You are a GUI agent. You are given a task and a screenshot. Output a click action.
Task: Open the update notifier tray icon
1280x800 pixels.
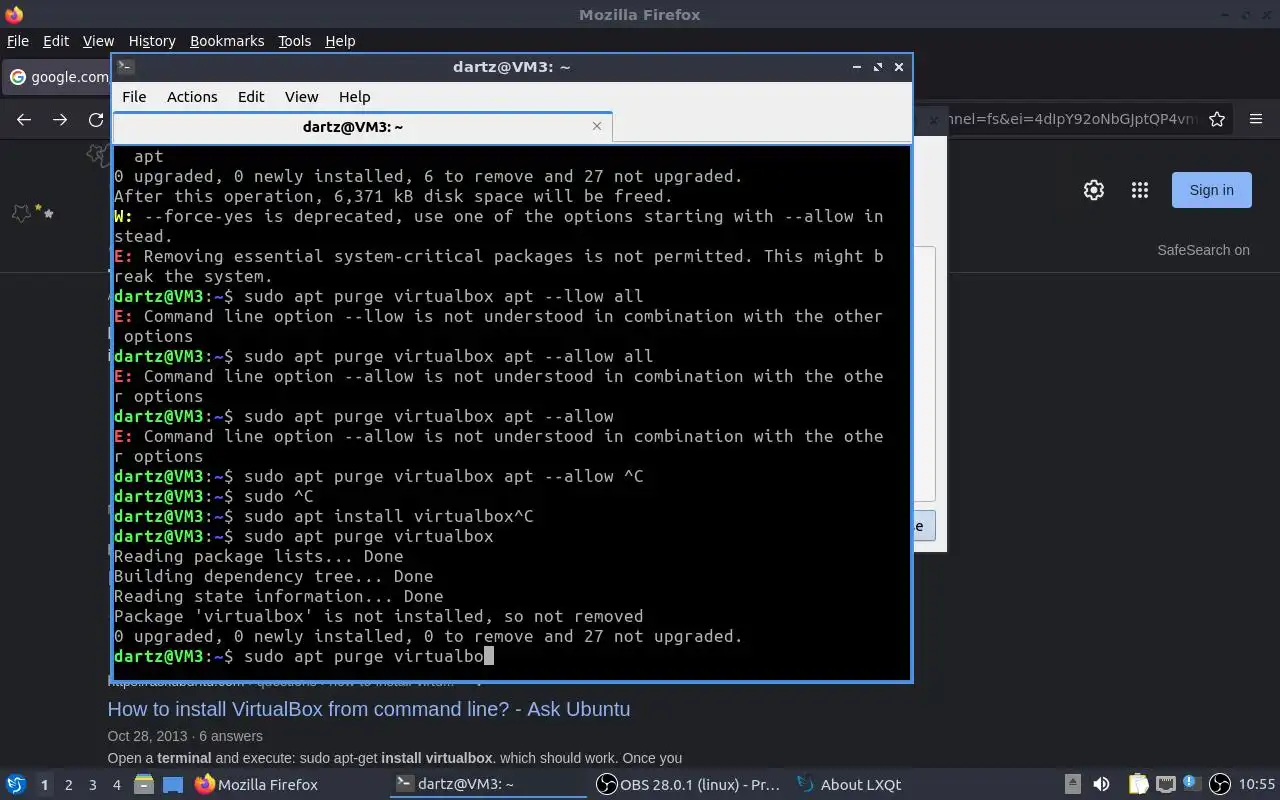(x=1192, y=784)
